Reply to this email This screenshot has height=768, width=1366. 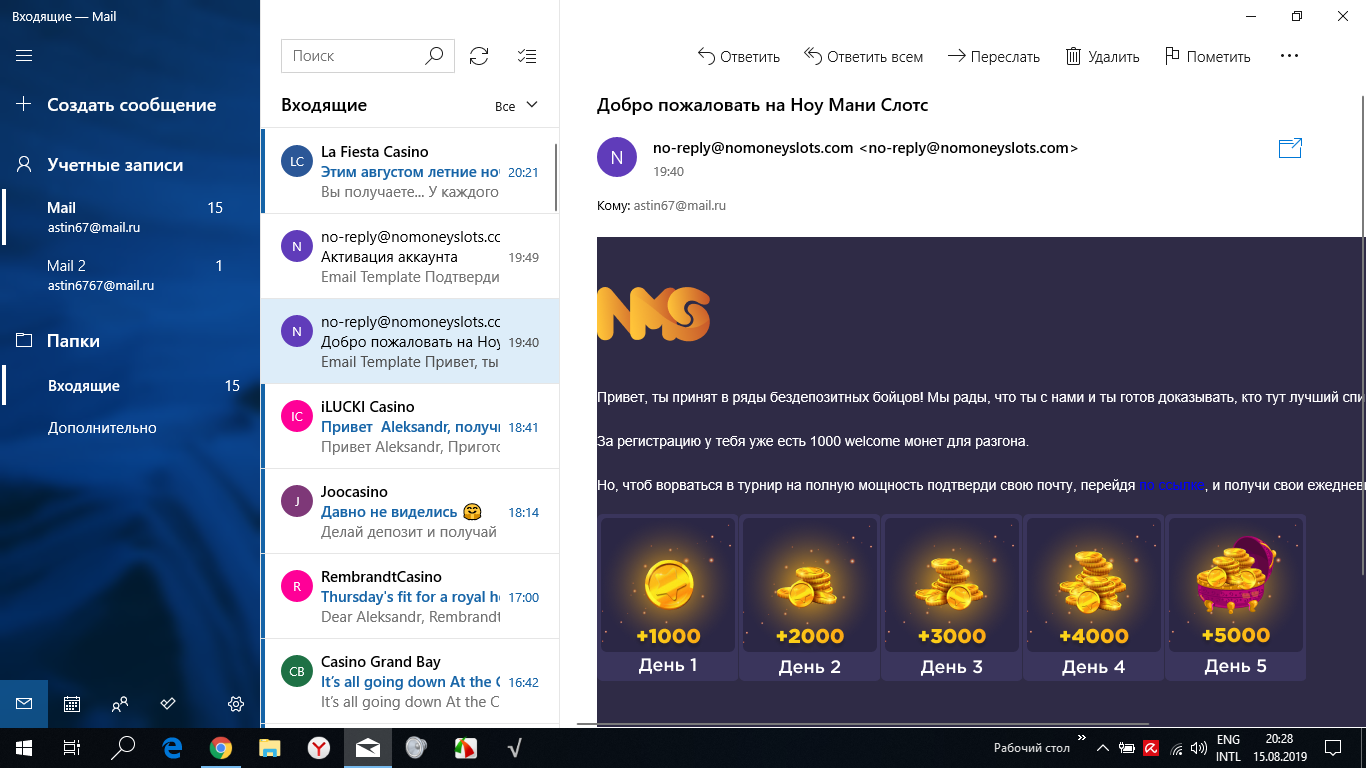(738, 56)
